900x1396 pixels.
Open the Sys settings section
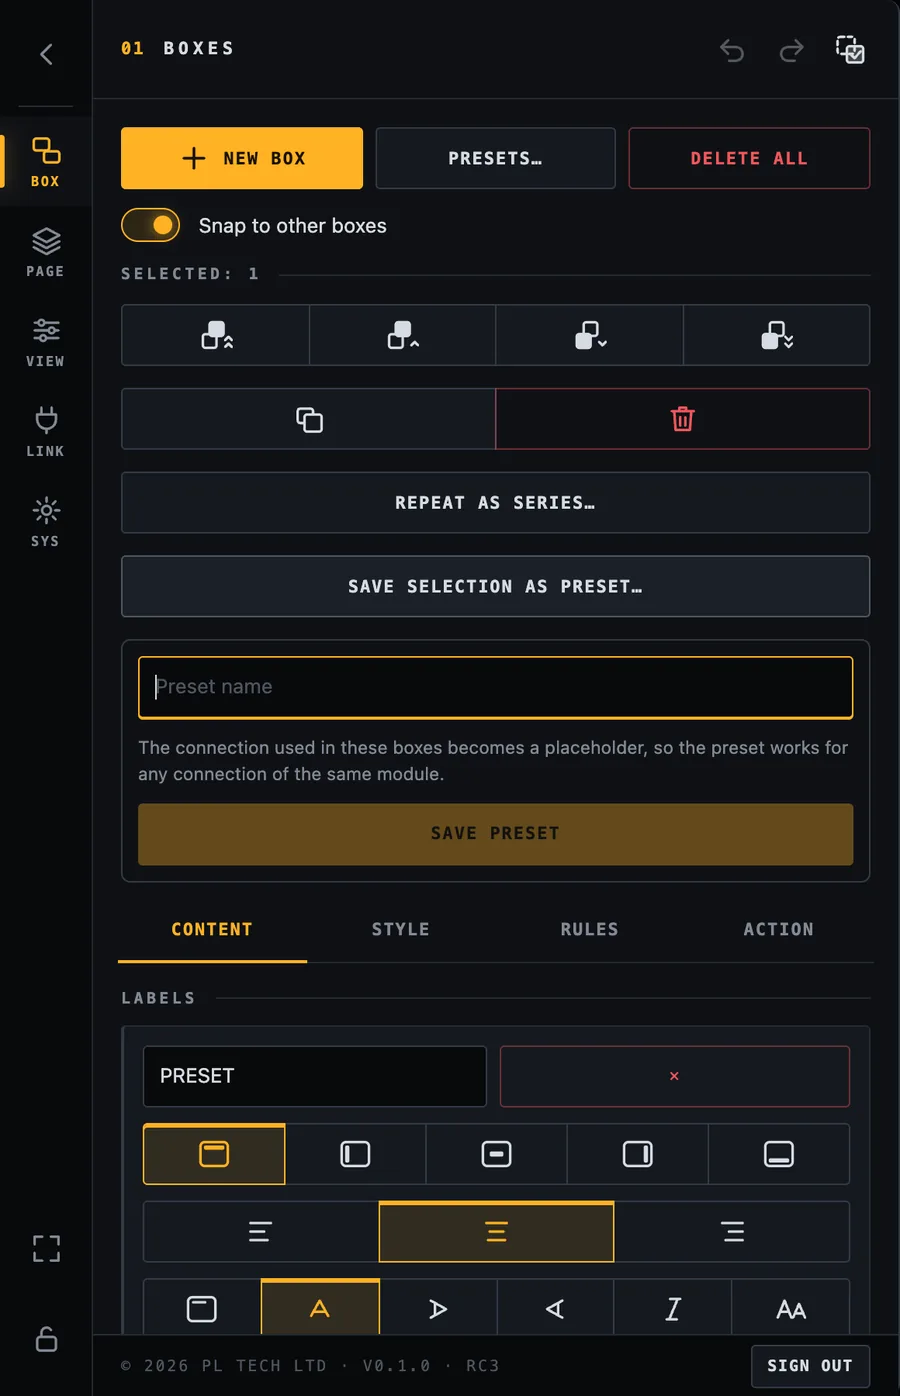(46, 522)
